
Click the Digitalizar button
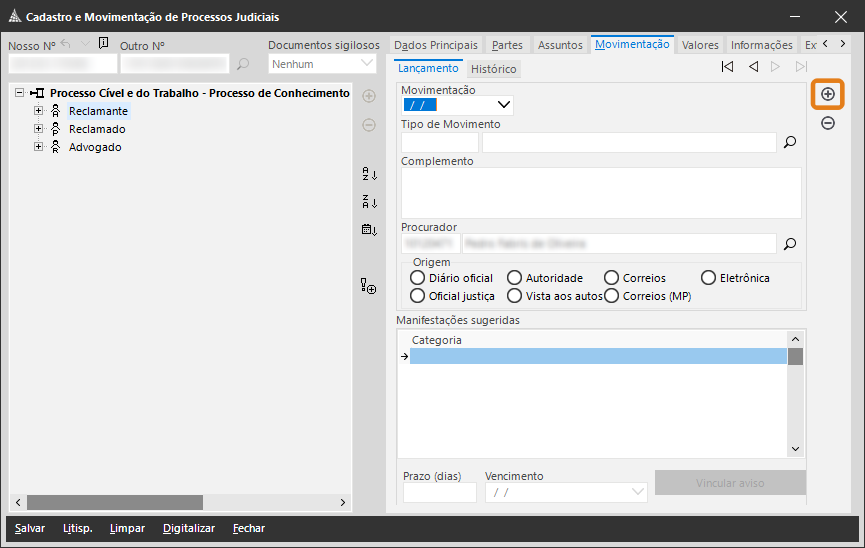[188, 528]
